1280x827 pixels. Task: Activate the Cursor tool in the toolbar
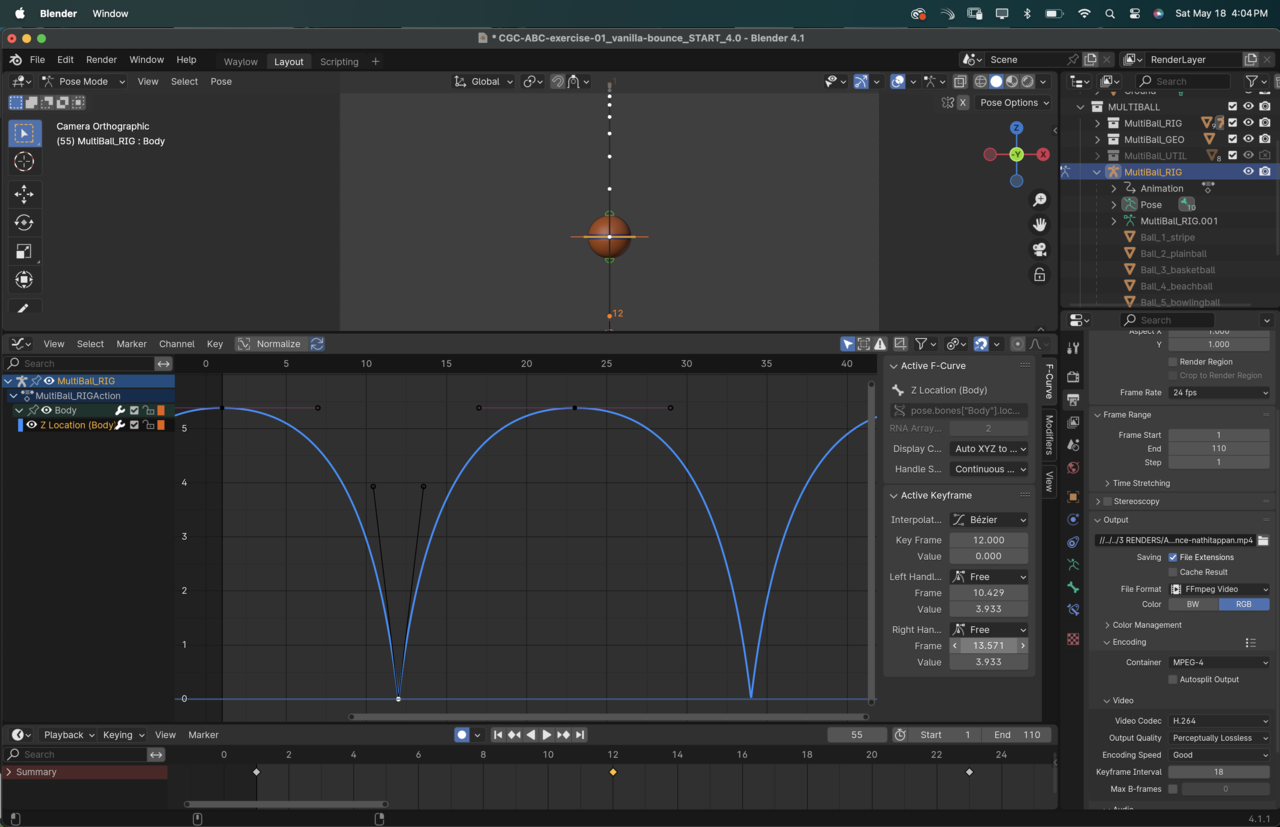[24, 162]
